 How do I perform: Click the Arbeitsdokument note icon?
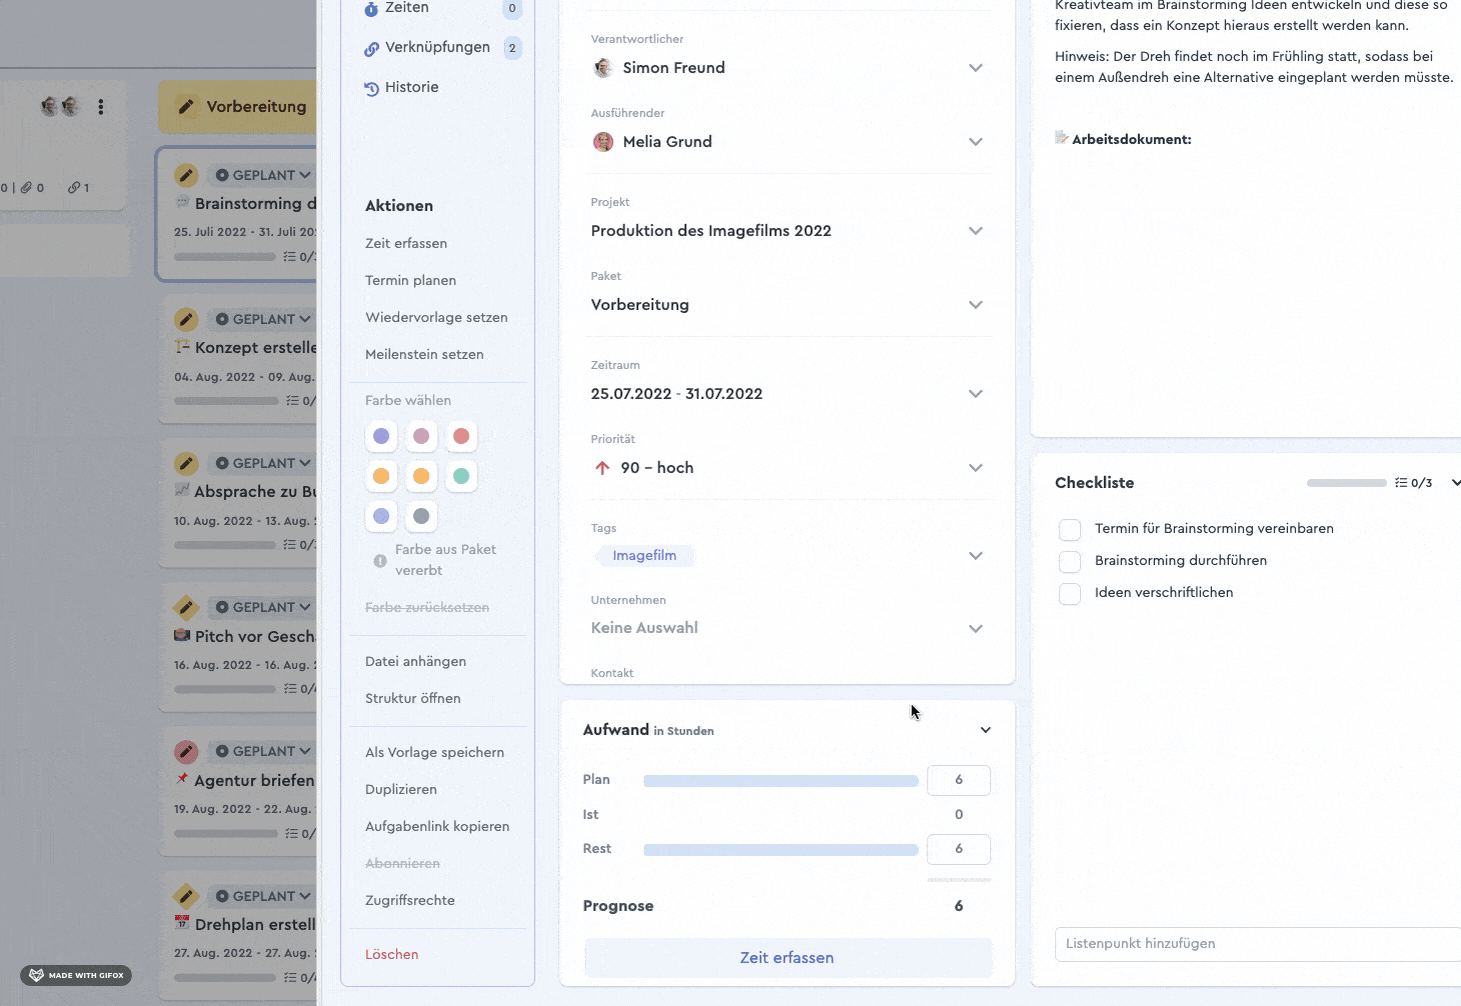1061,138
